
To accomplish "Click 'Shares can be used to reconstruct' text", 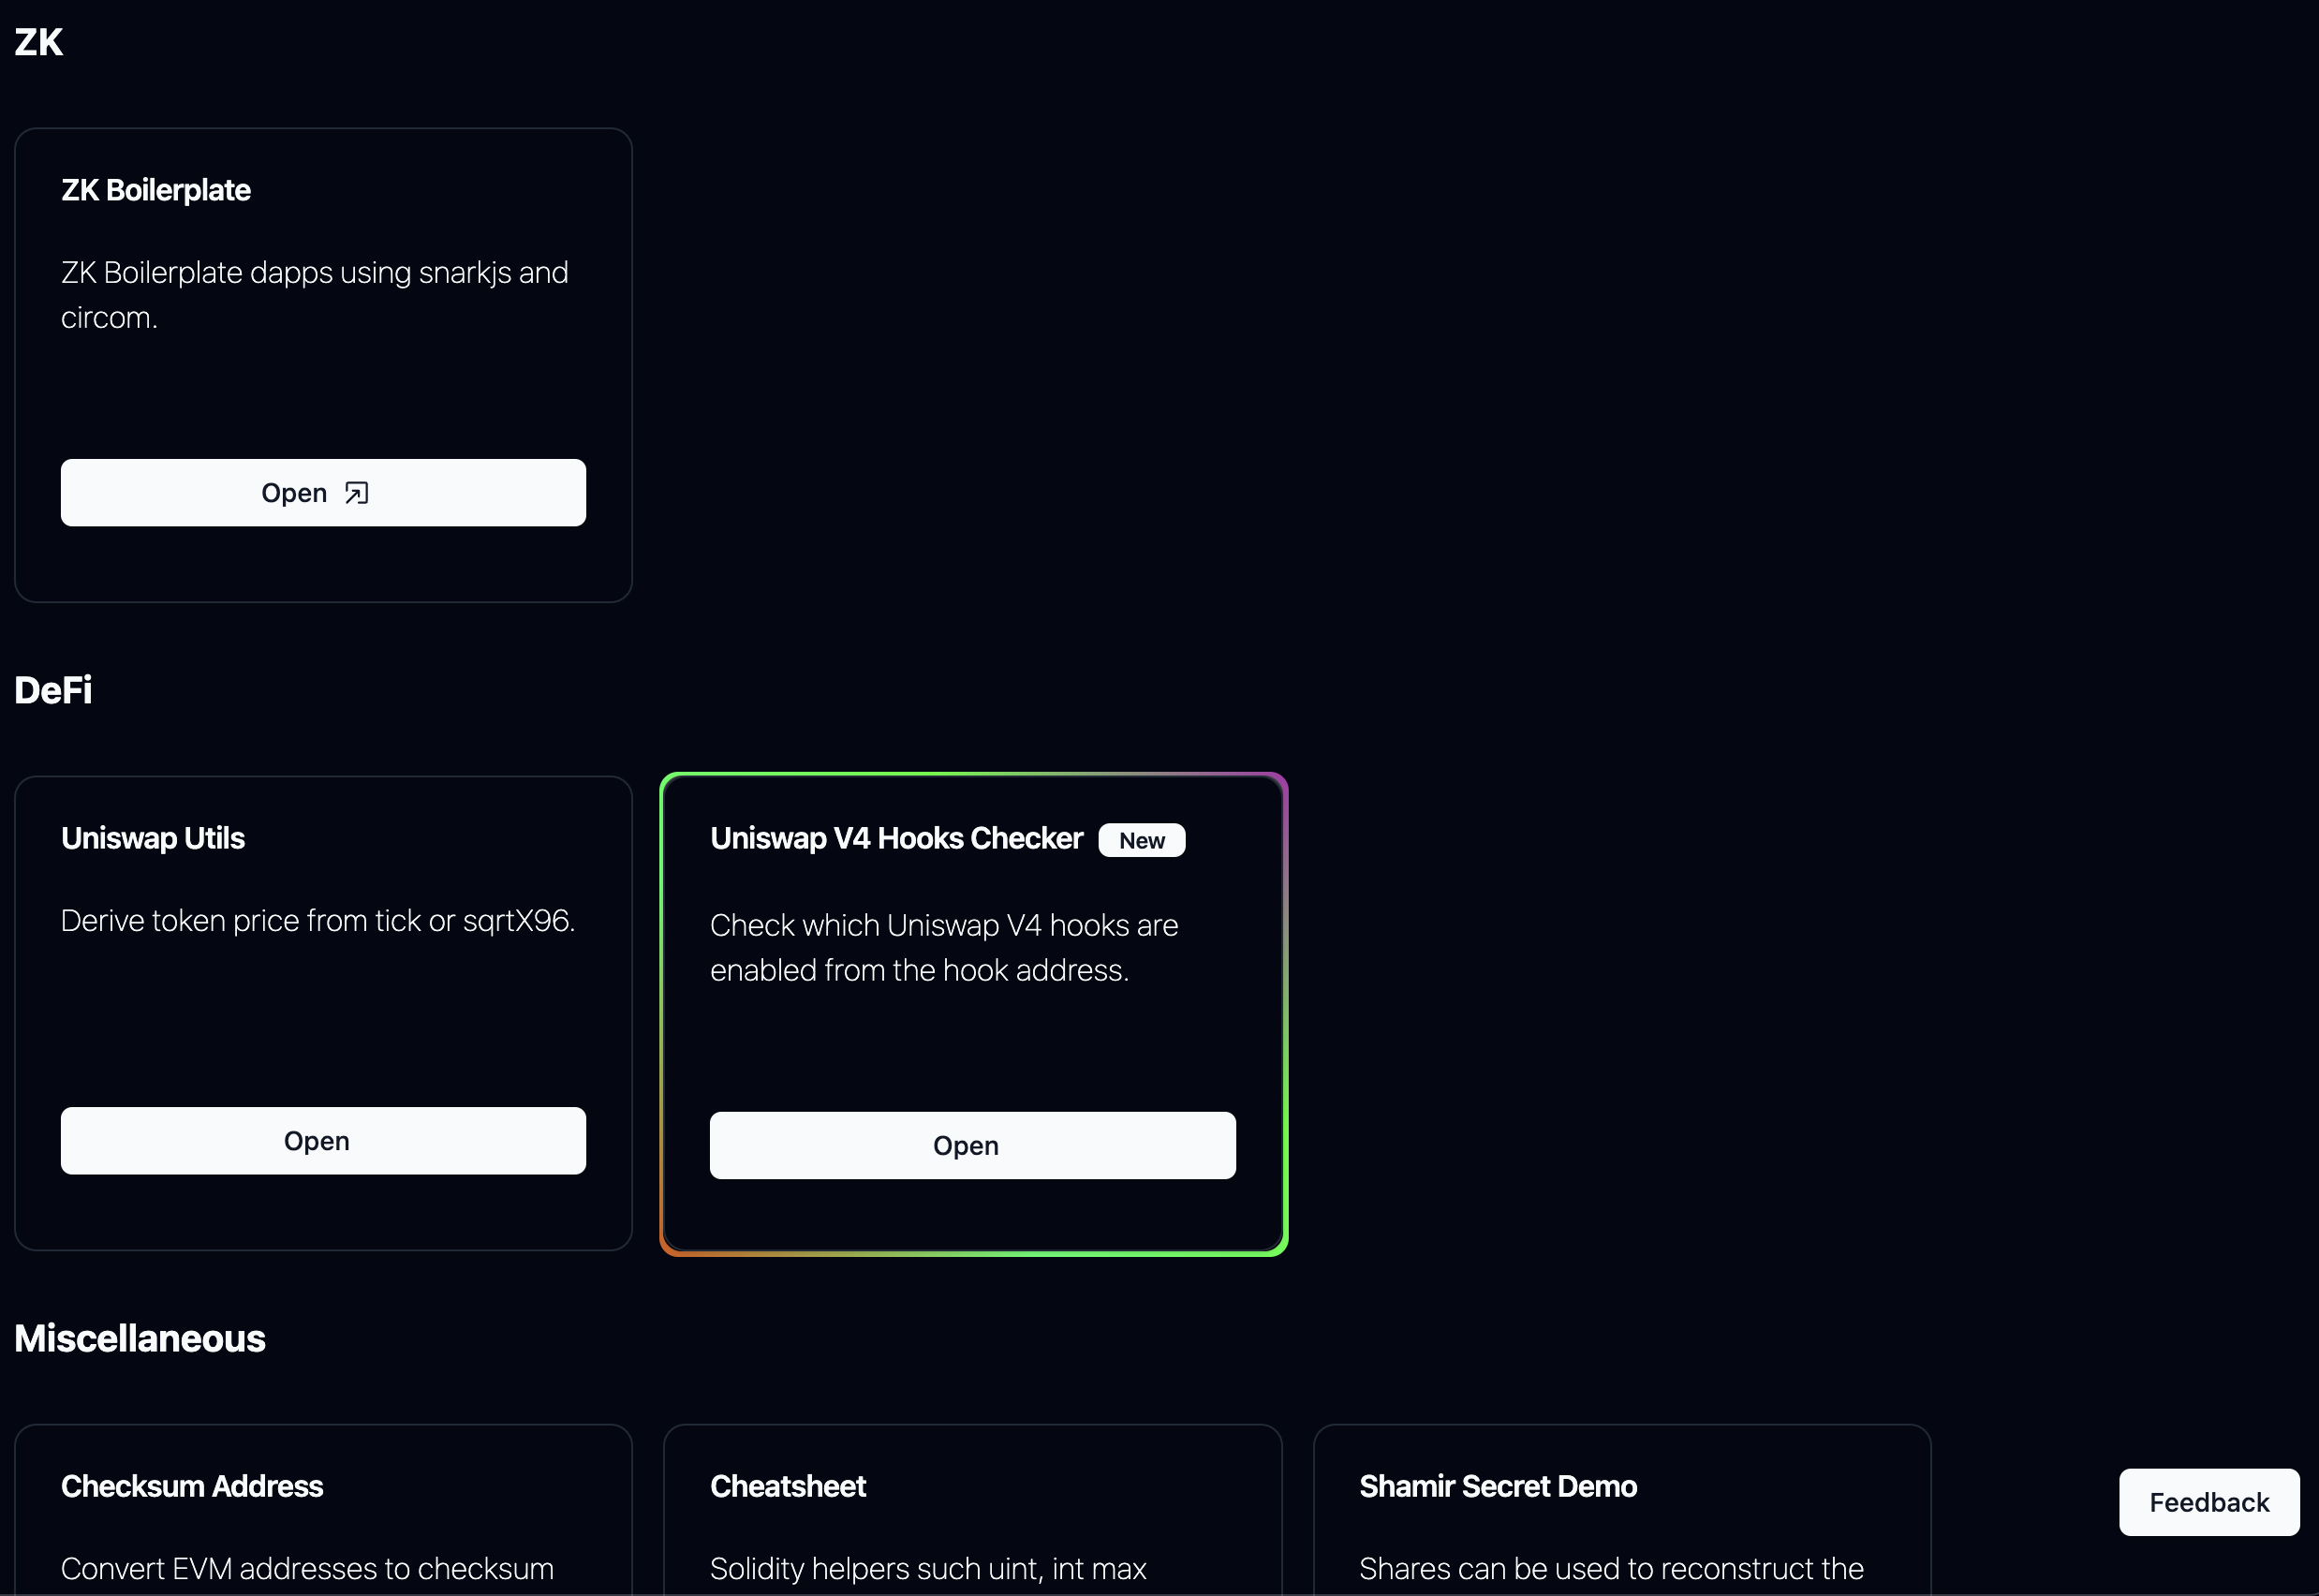I will [1611, 1568].
